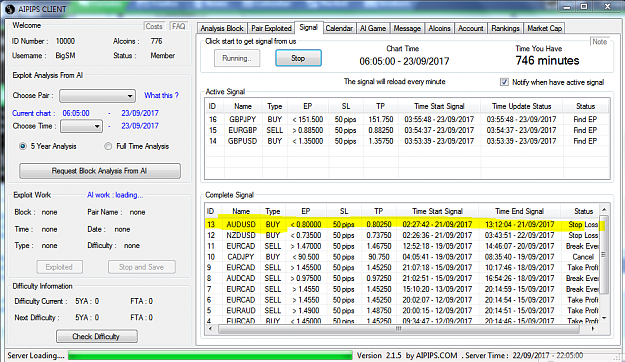625x362 pixels.
Task: Click the Server Loading progress bar
Action: tap(210, 355)
